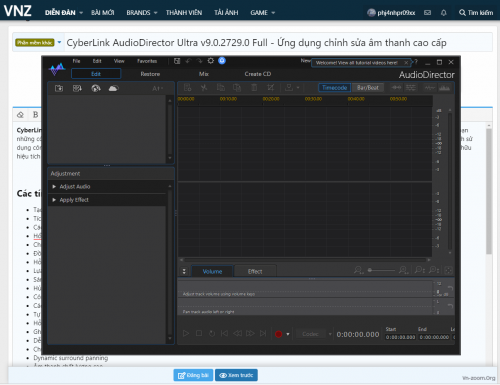This screenshot has height=385, width=500.
Task: Click the CyberLink Cloud icon
Action: pos(113,88)
